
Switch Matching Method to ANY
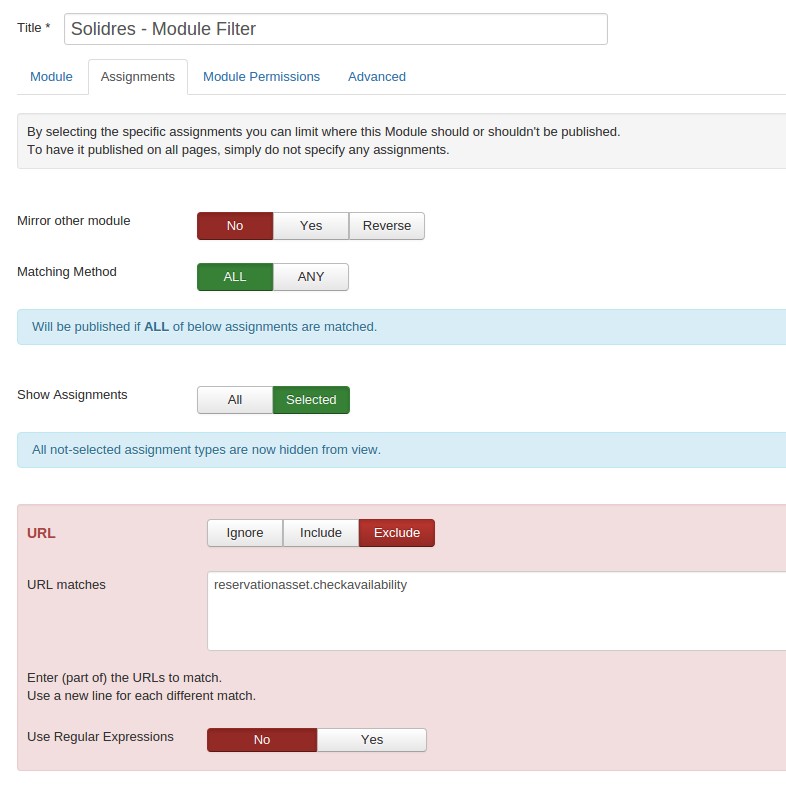[311, 277]
